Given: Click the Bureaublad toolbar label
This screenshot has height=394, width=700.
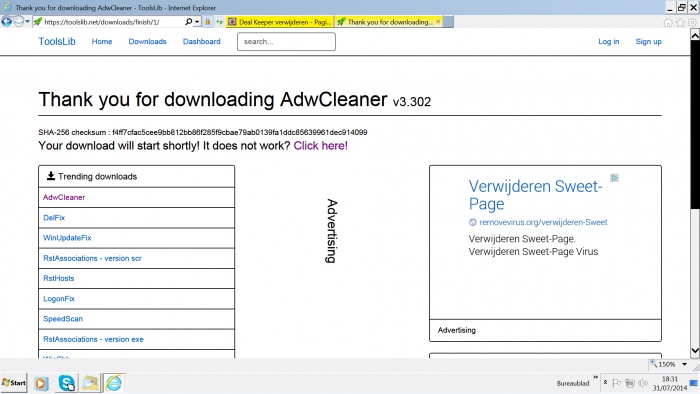Looking at the screenshot, I should [x=573, y=383].
